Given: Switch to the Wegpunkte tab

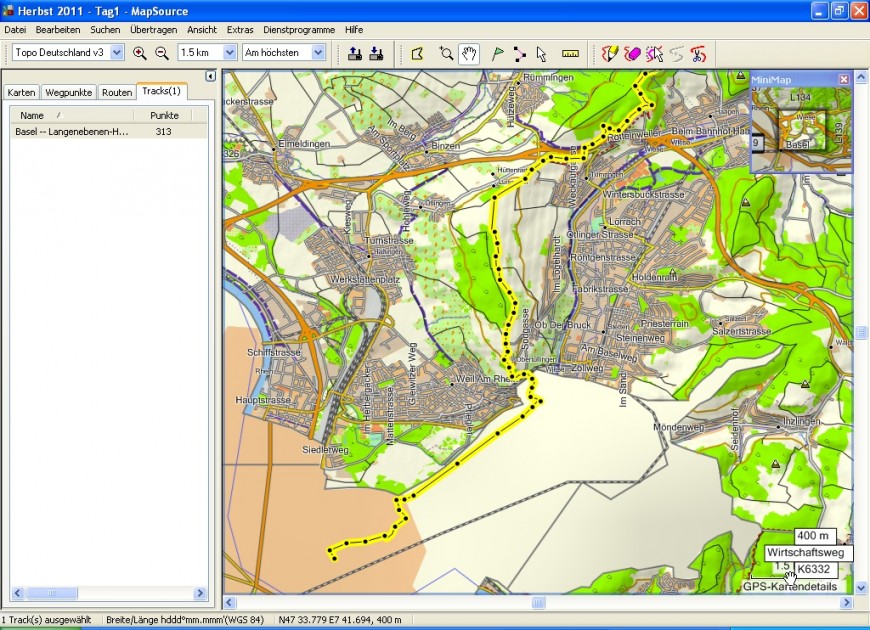Looking at the screenshot, I should point(68,93).
